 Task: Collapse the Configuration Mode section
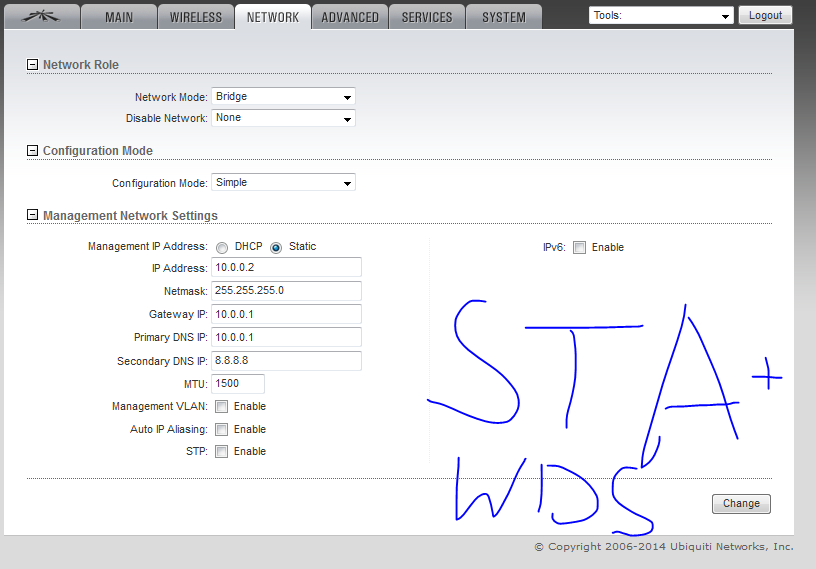point(32,151)
